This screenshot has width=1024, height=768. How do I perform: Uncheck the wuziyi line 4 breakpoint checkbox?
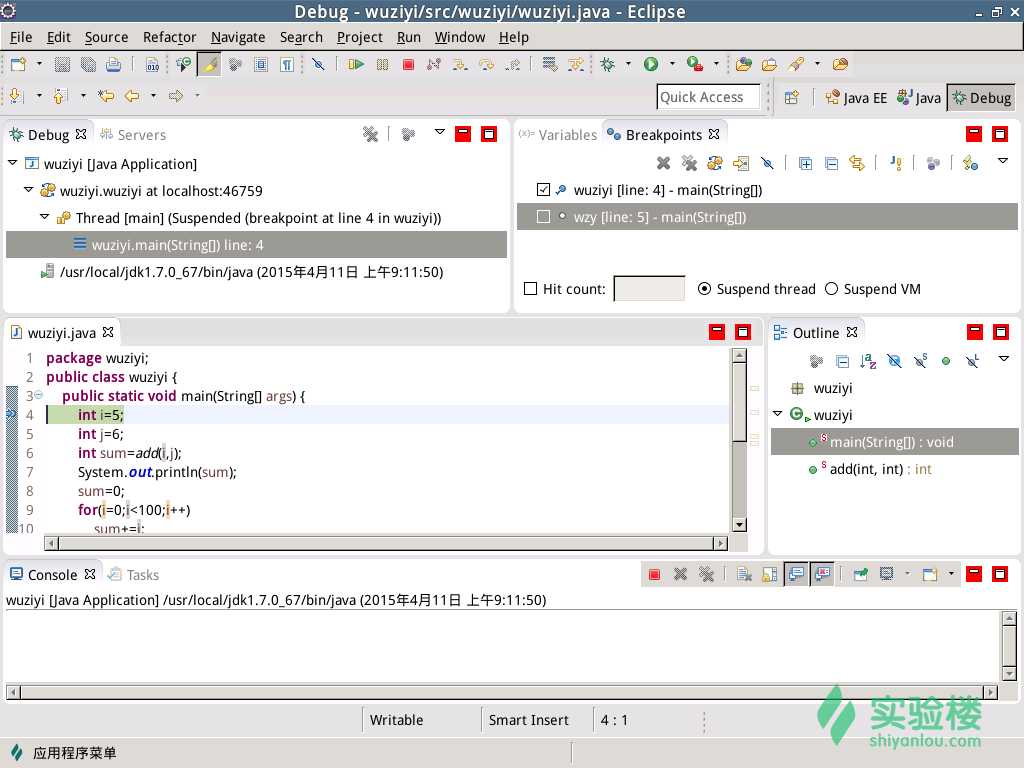coord(543,189)
